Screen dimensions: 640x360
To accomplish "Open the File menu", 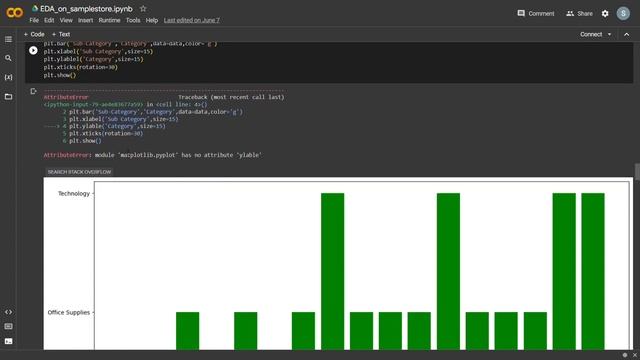I will [x=34, y=20].
